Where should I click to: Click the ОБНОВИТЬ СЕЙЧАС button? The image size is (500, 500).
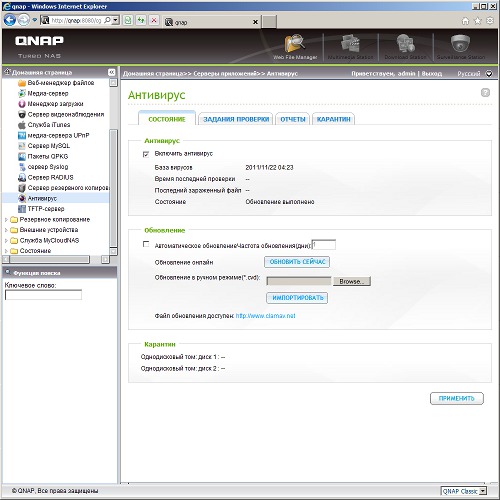tap(297, 262)
